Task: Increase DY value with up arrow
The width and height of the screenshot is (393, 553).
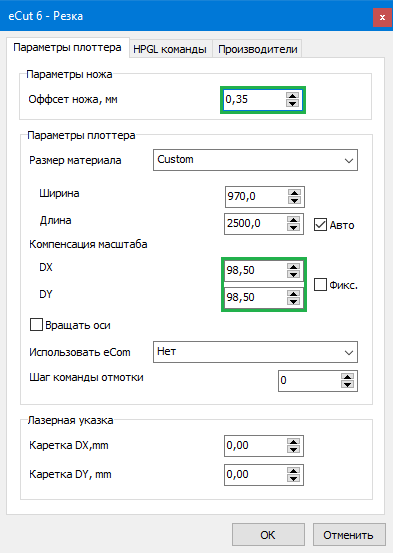Action: click(294, 293)
